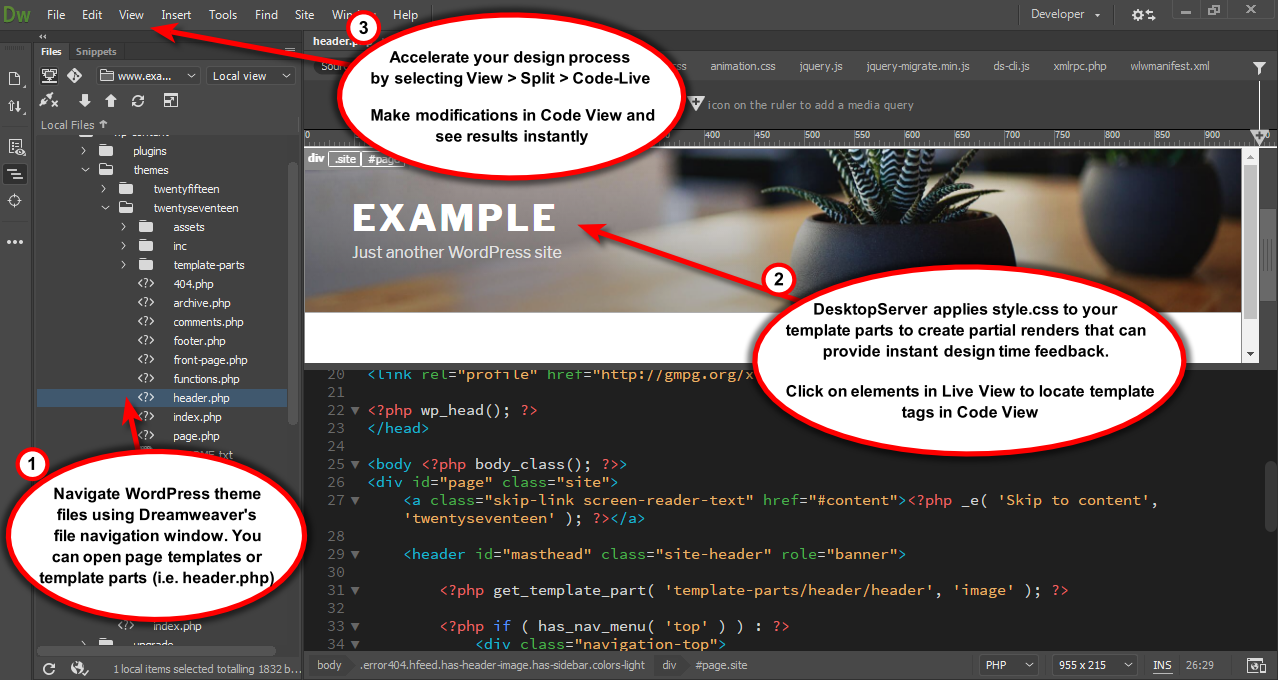Toggle Live View options icon in left toolbar
This screenshot has height=680, width=1279.
point(15,146)
